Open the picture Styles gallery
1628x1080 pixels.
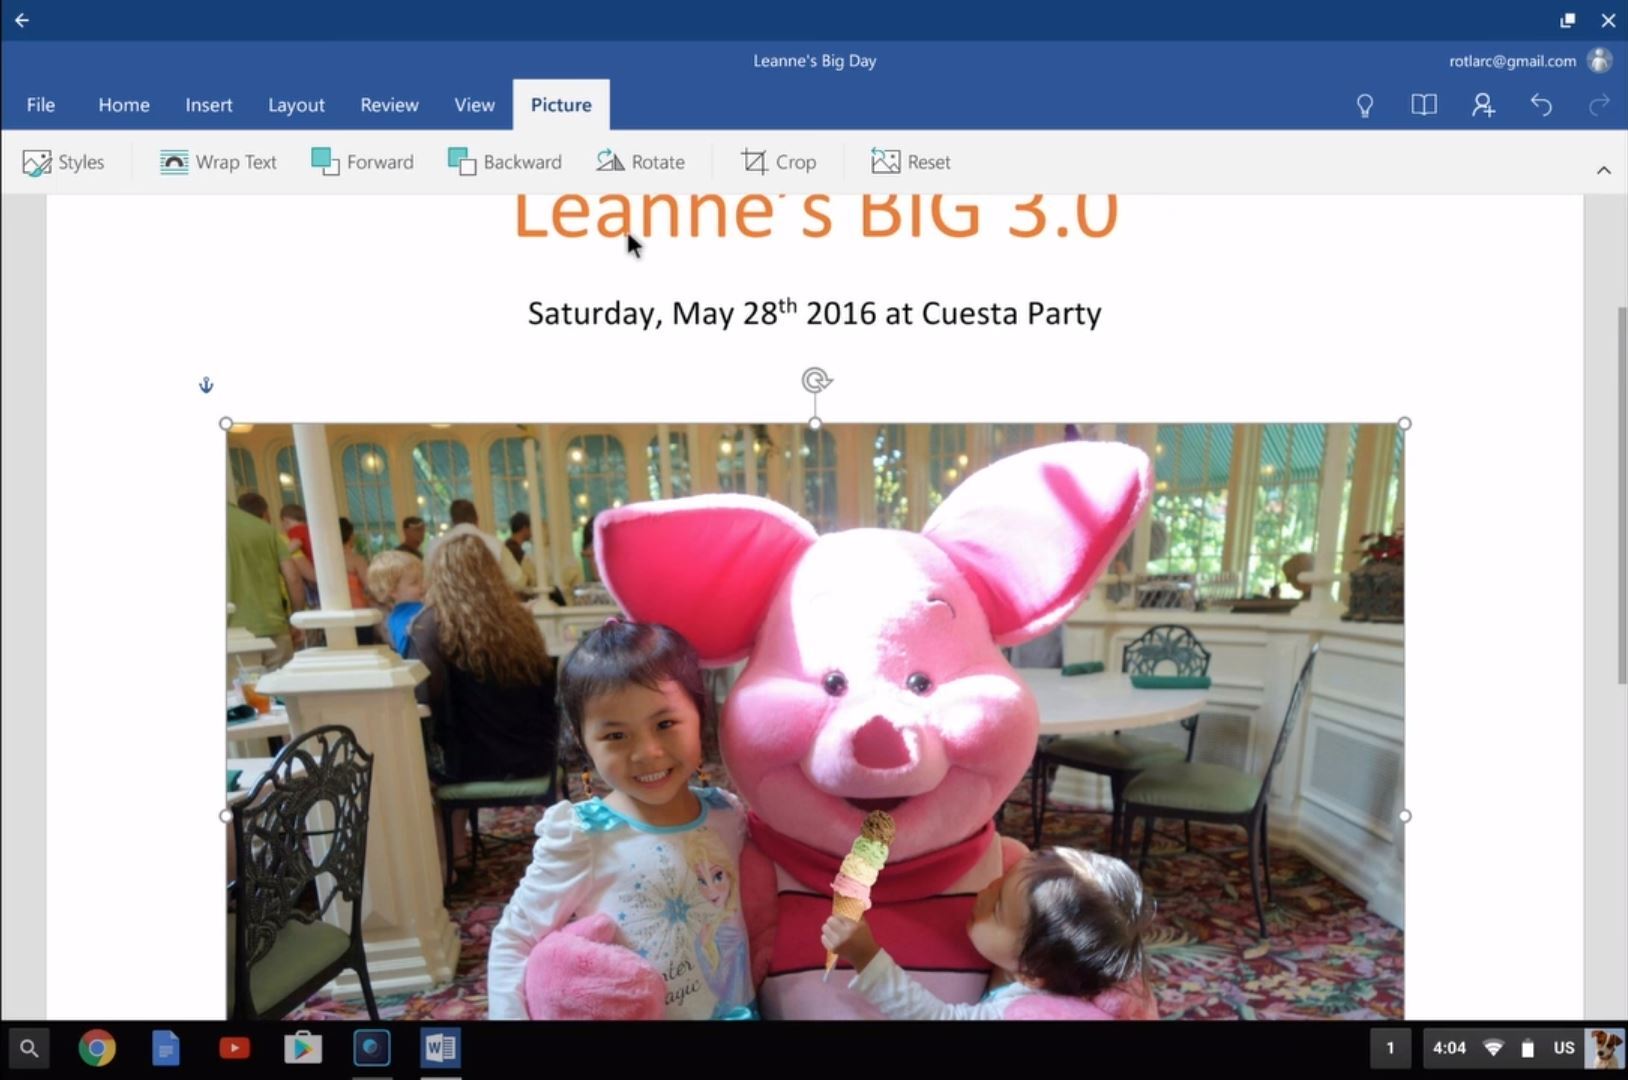pyautogui.click(x=63, y=162)
